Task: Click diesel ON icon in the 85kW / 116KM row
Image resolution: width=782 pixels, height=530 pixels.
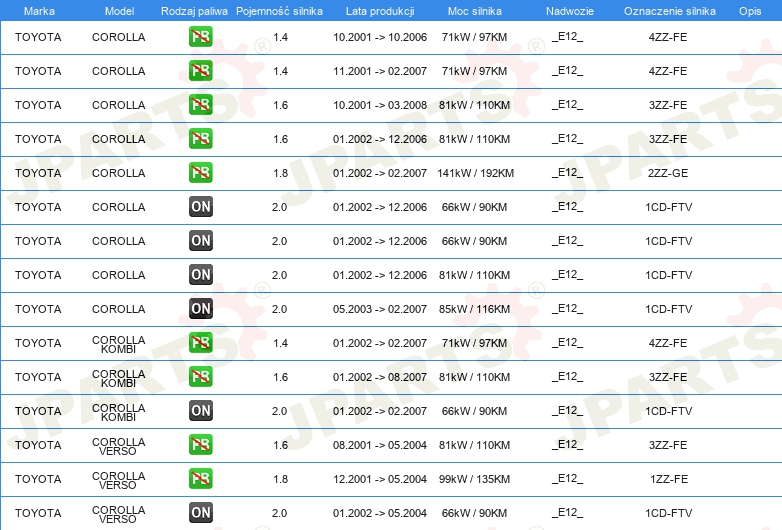Action: (200, 309)
